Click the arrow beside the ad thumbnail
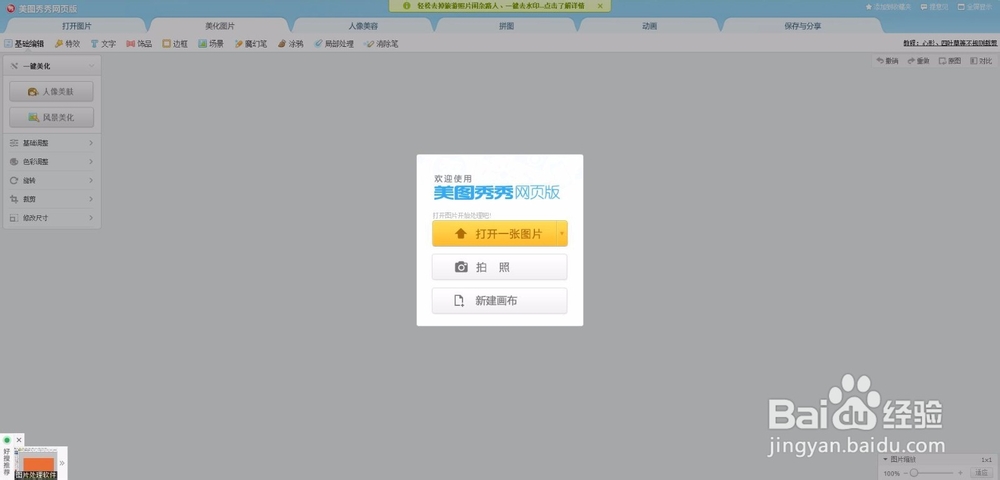The width and height of the screenshot is (1000, 480). pos(62,463)
